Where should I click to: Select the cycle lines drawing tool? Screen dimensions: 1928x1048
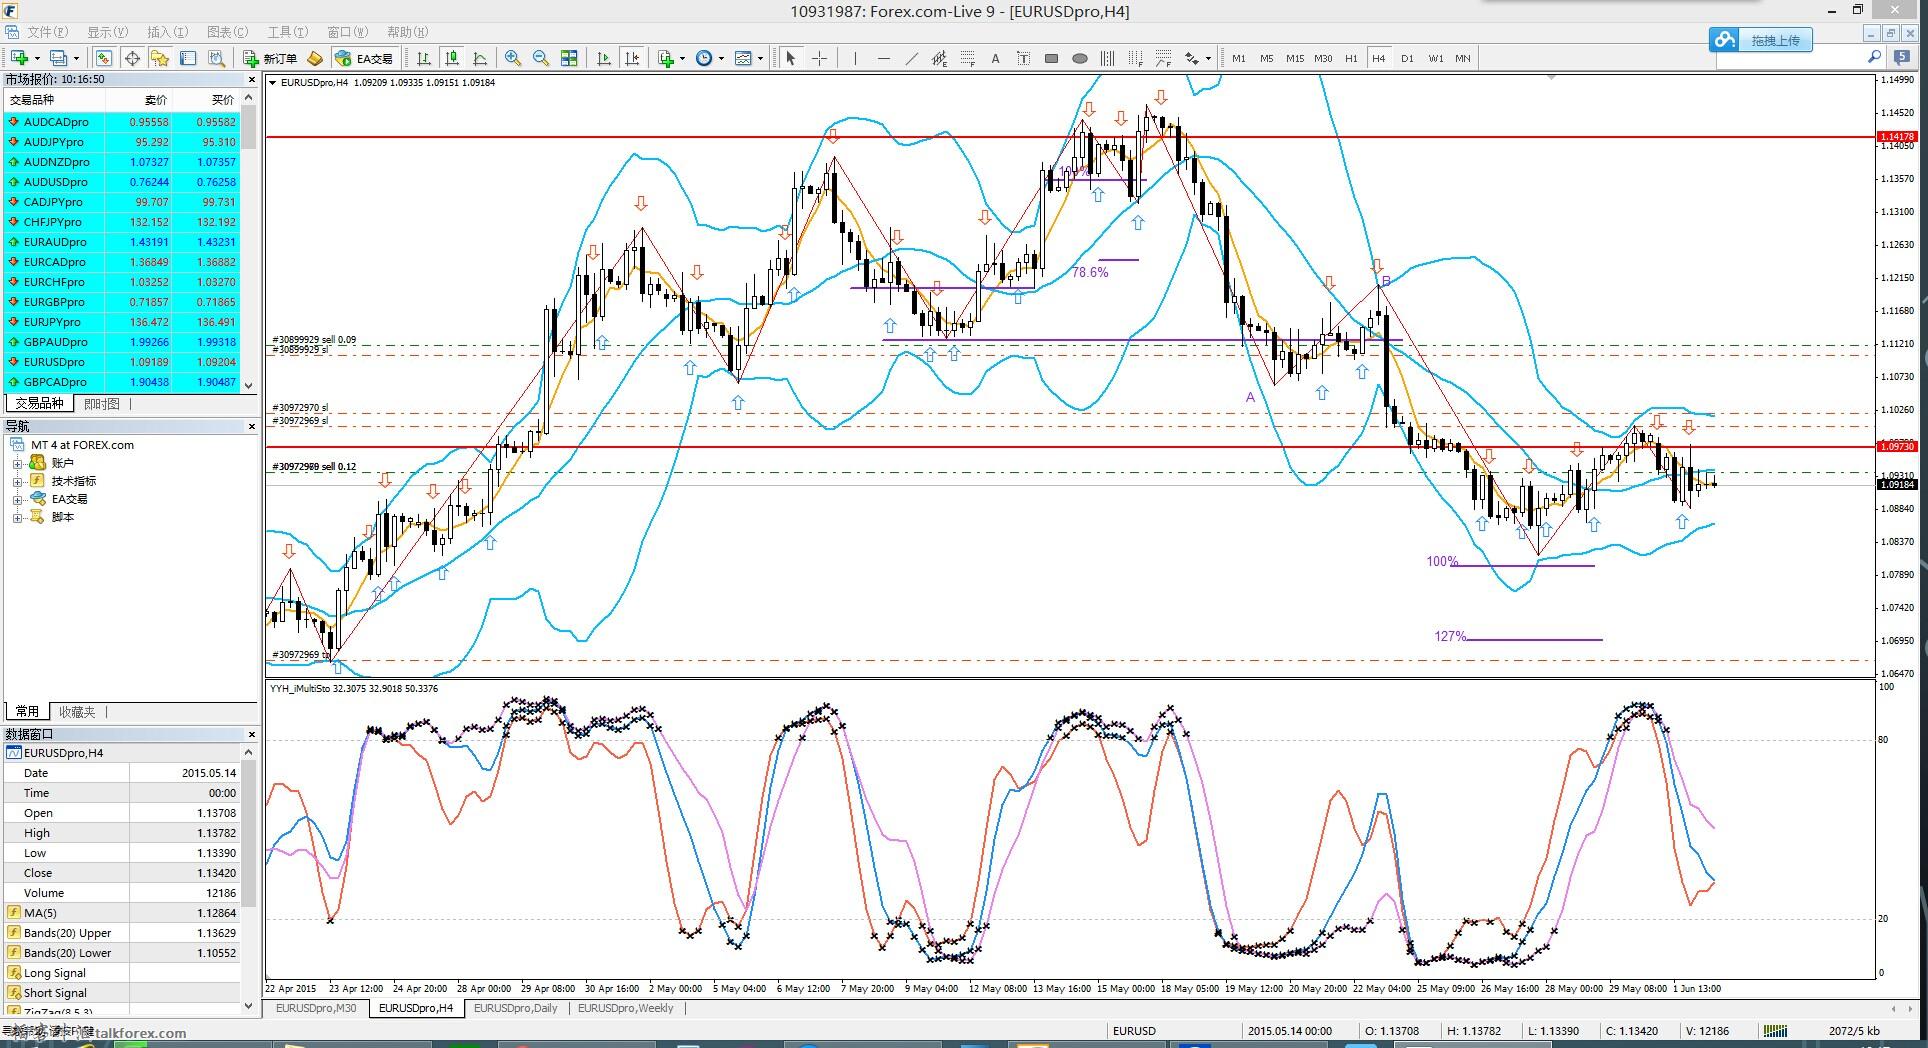click(1107, 58)
